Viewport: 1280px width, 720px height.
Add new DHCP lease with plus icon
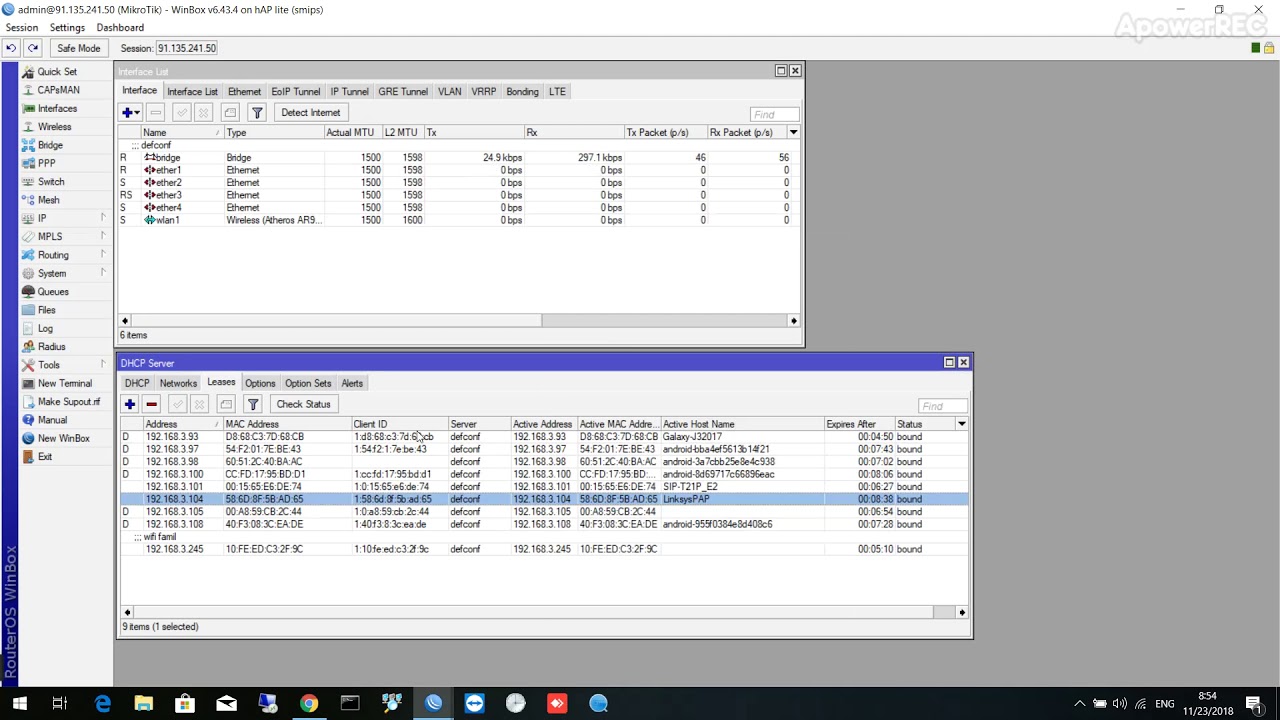pyautogui.click(x=130, y=404)
